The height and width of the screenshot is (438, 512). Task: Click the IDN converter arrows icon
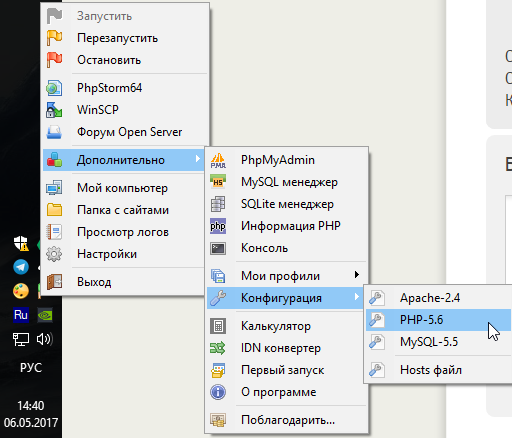tap(218, 348)
